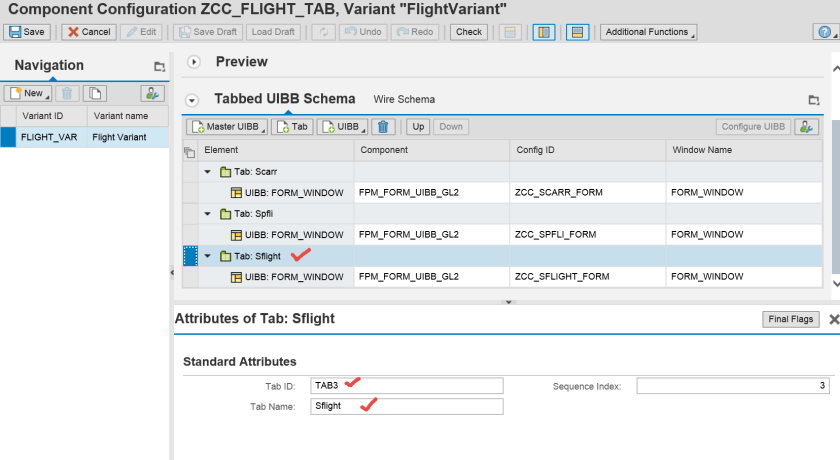The width and height of the screenshot is (840, 460).
Task: Click the add Master UIBB button
Action: [226, 127]
